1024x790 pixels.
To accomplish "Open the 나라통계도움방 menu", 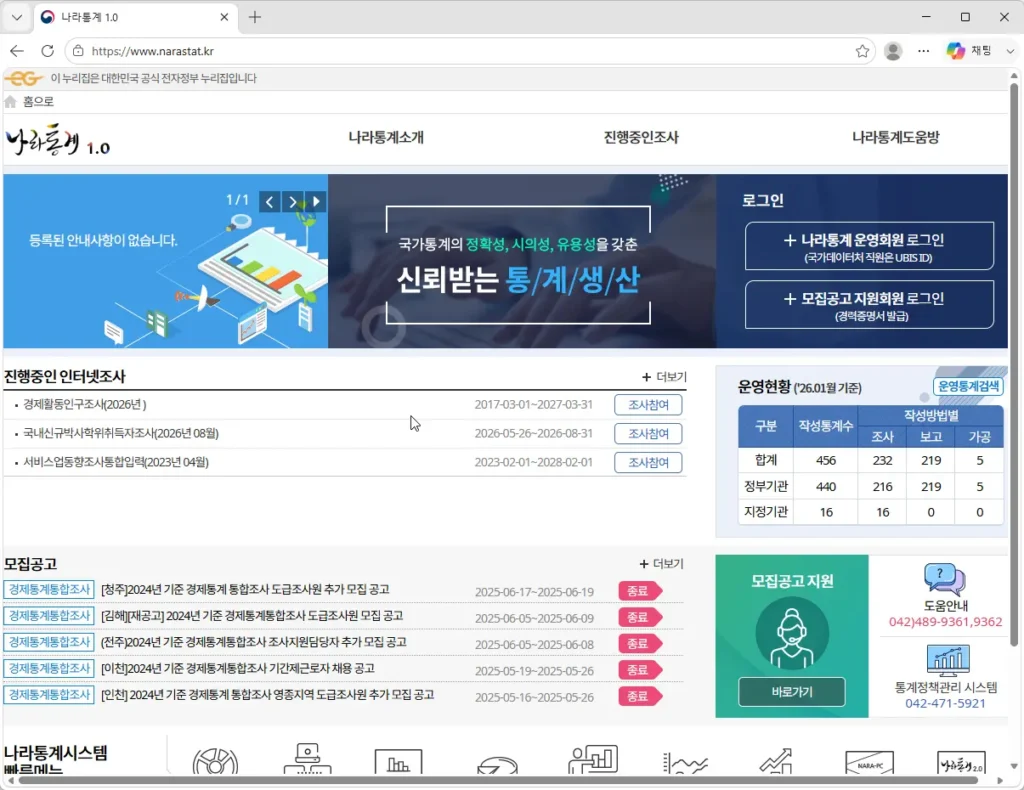I will coord(895,137).
